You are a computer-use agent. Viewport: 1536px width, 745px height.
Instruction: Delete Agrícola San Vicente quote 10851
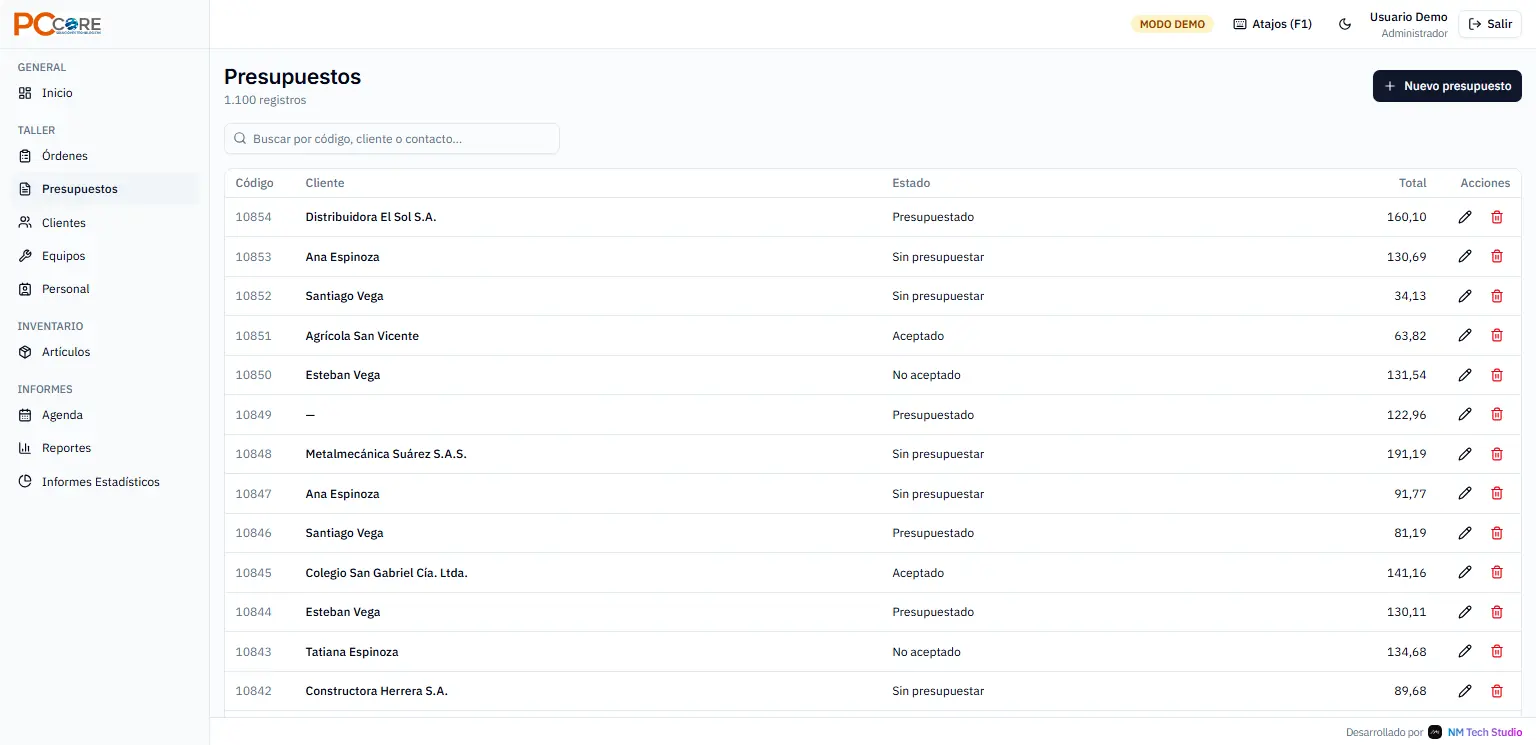(1497, 335)
